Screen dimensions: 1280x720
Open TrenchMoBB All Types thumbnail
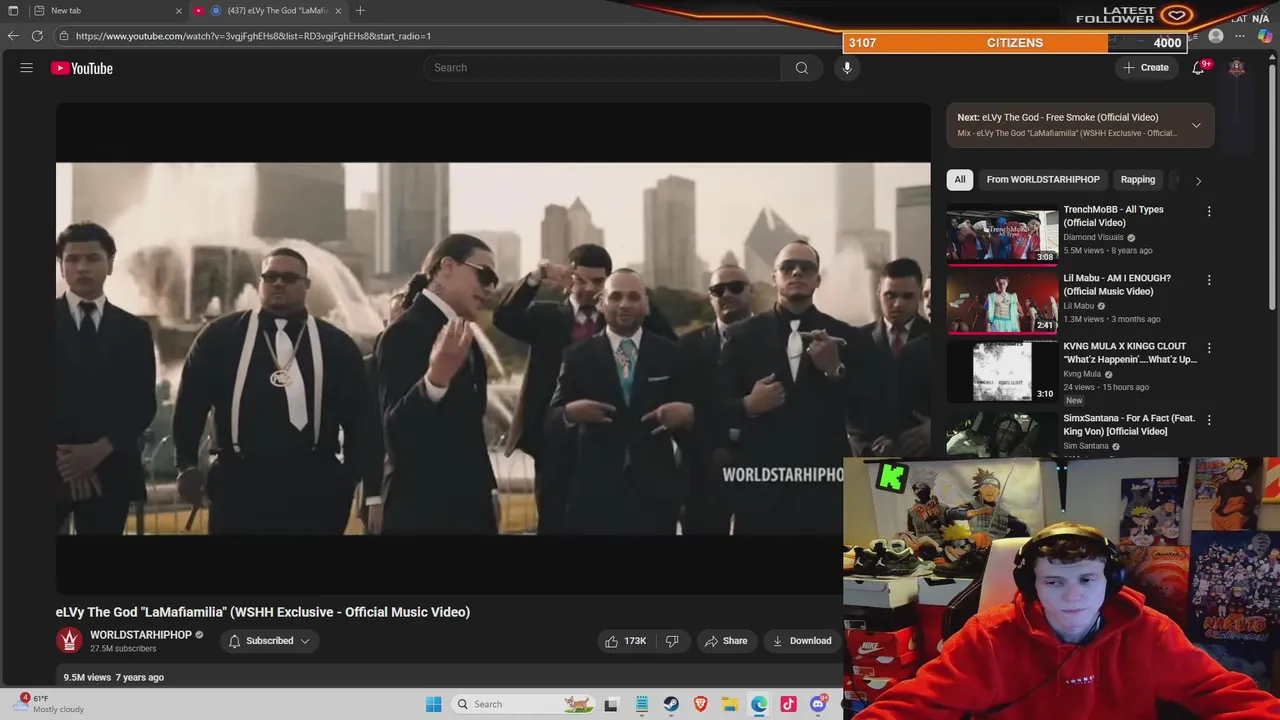coord(1002,234)
